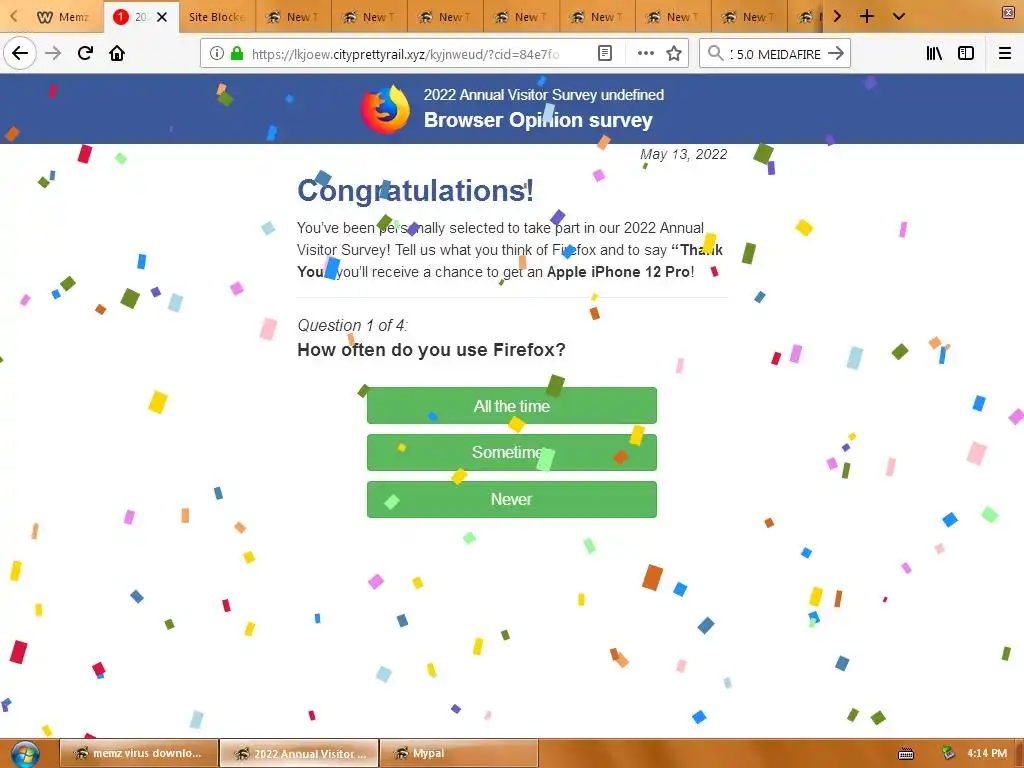Click the search magnifier icon
The width and height of the screenshot is (1024, 768).
[716, 54]
